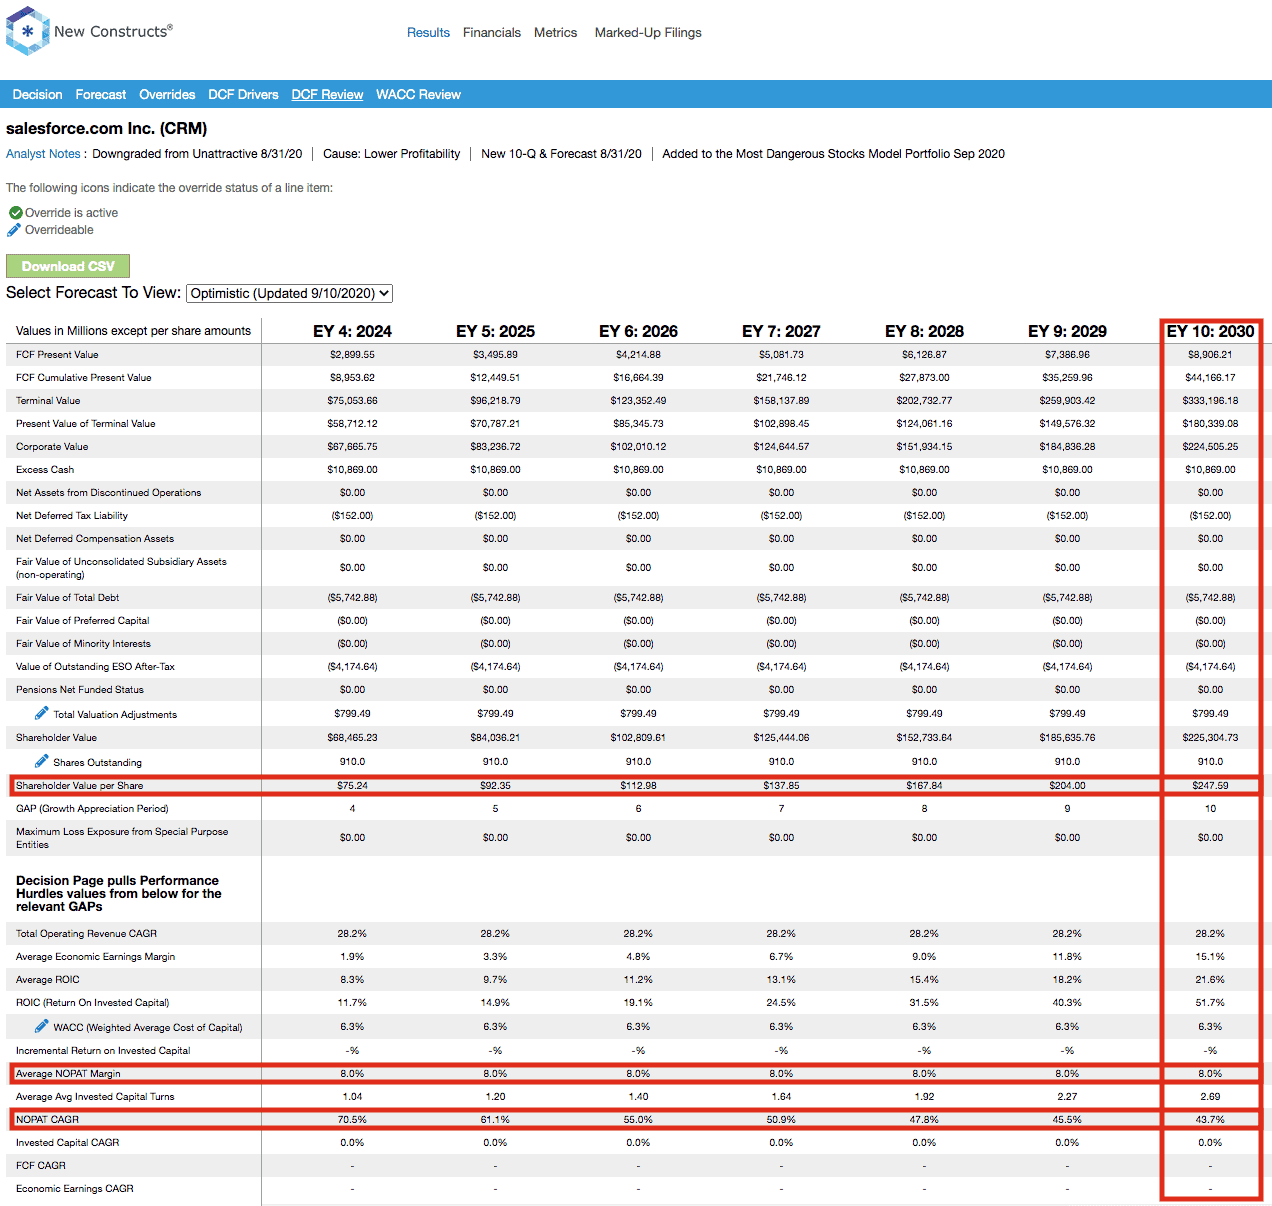Click the Average Economic Earnings Margin label
Screen dimensions: 1272x1206
click(96, 957)
